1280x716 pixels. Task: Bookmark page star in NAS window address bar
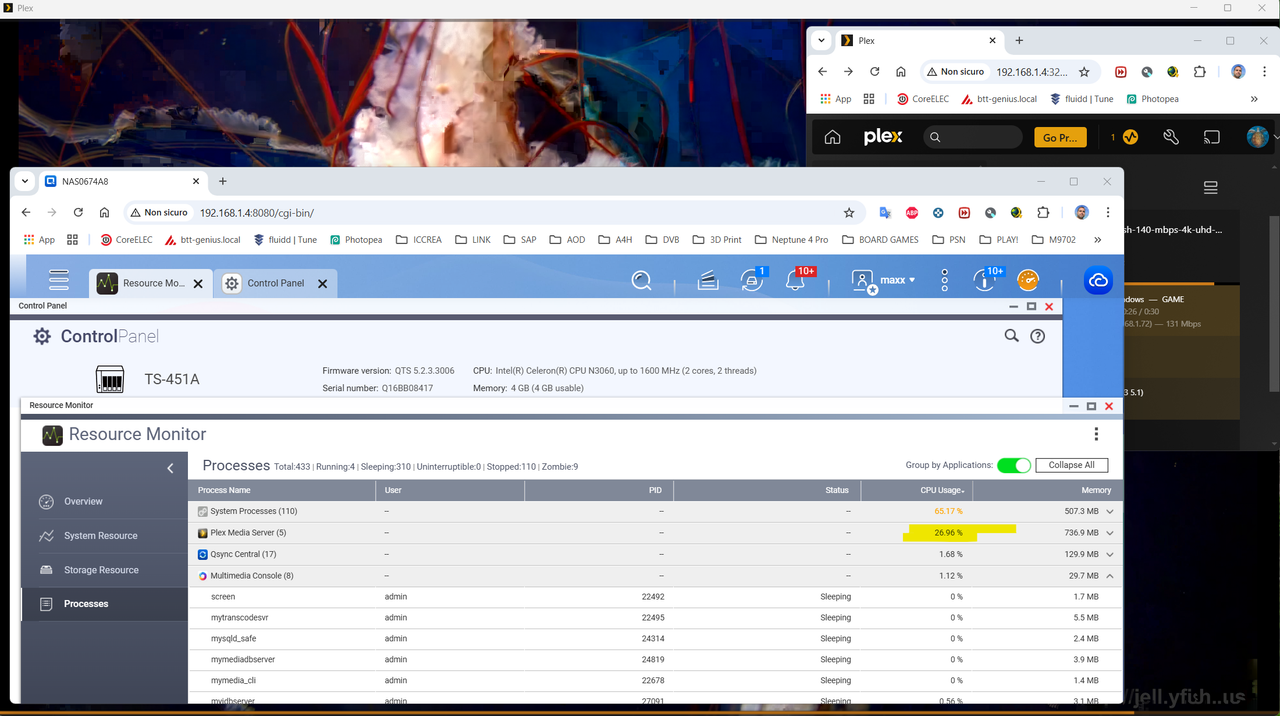(x=849, y=213)
